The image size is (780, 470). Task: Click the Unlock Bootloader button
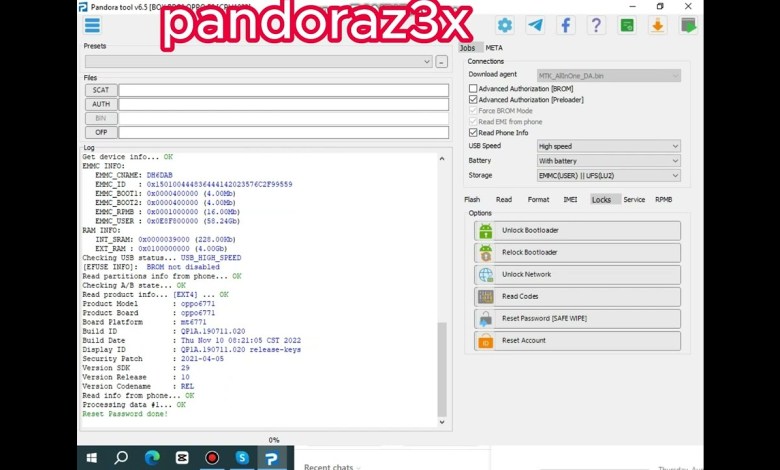click(577, 231)
